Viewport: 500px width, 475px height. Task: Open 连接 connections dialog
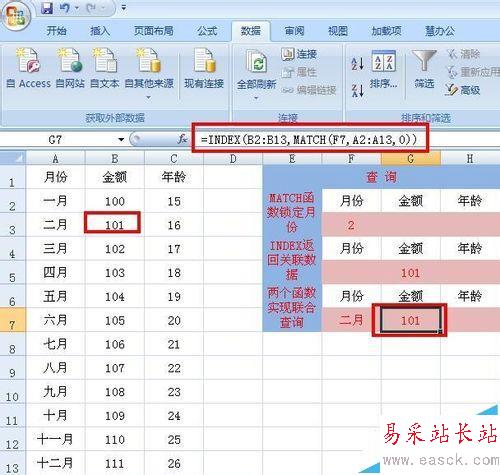pos(299,54)
